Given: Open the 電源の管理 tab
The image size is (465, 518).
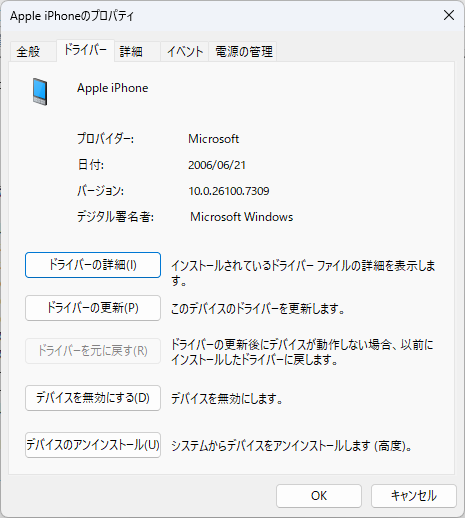Looking at the screenshot, I should coord(243,52).
